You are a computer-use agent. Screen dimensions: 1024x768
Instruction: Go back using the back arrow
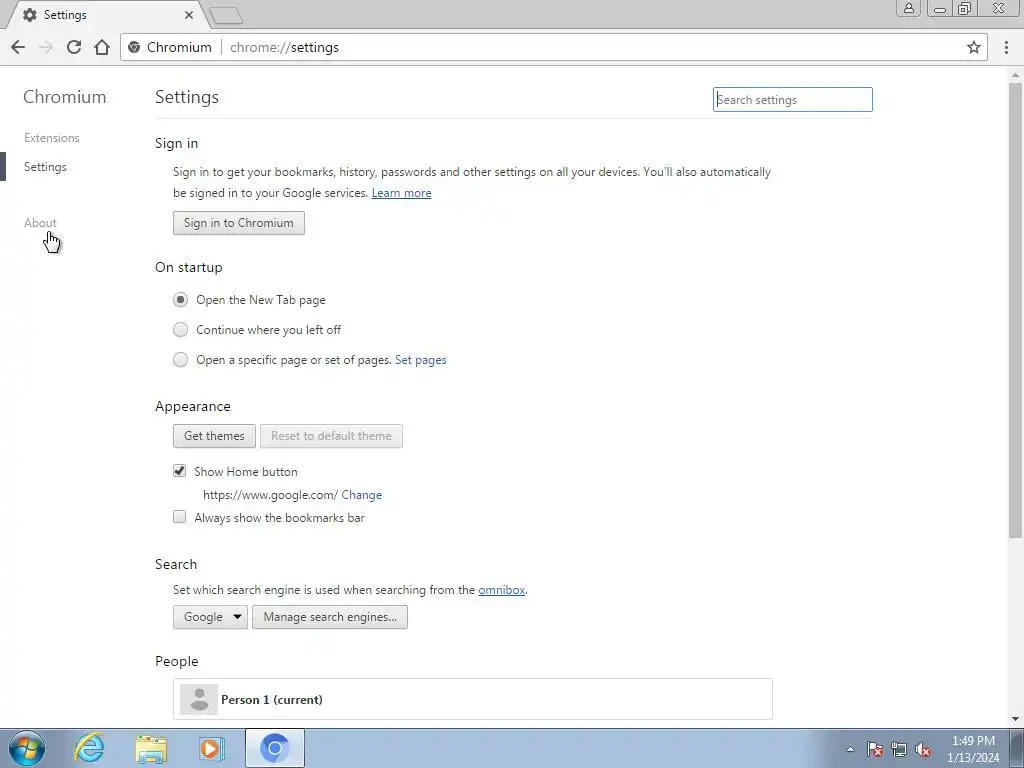coord(18,47)
